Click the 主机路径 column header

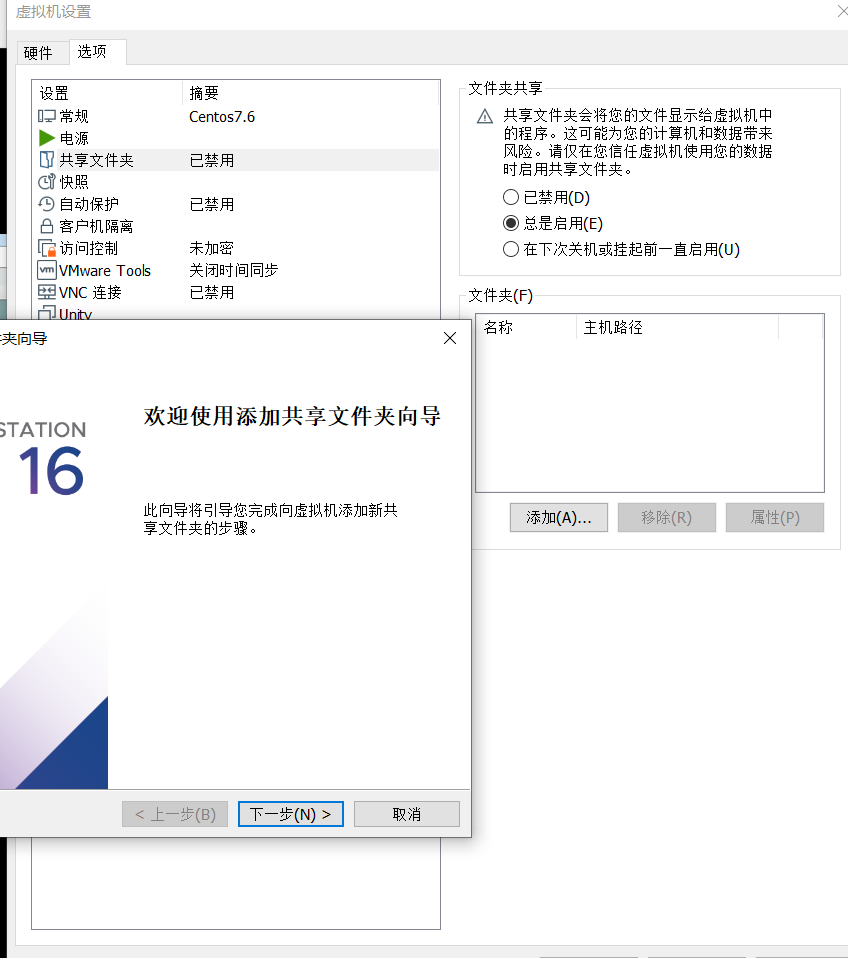click(678, 327)
